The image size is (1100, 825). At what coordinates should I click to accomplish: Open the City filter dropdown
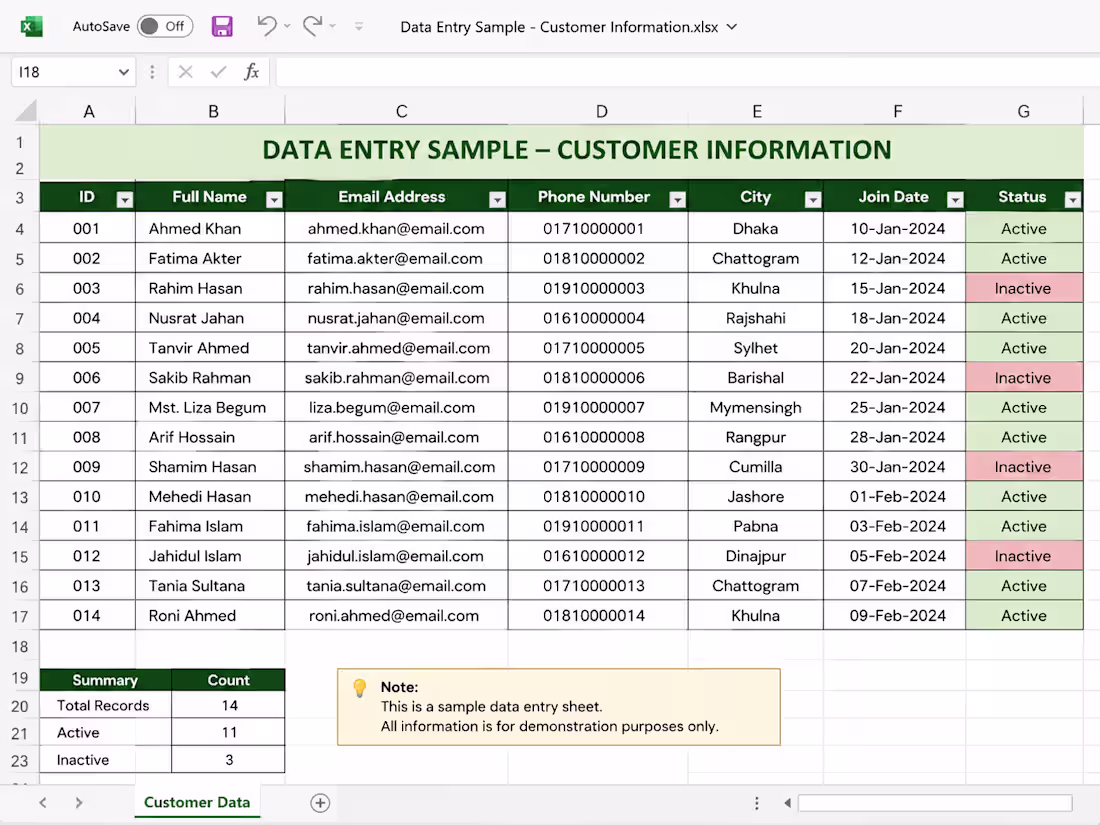(813, 200)
